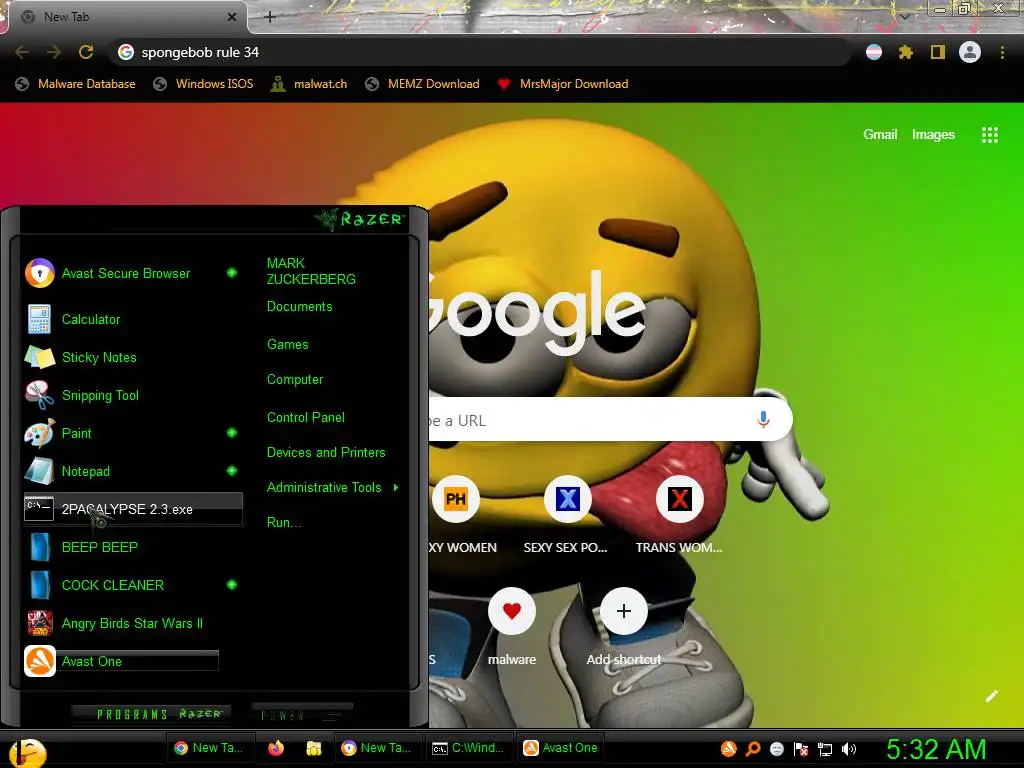Open a new Chrome tab
This screenshot has width=1024, height=768.
(x=270, y=17)
